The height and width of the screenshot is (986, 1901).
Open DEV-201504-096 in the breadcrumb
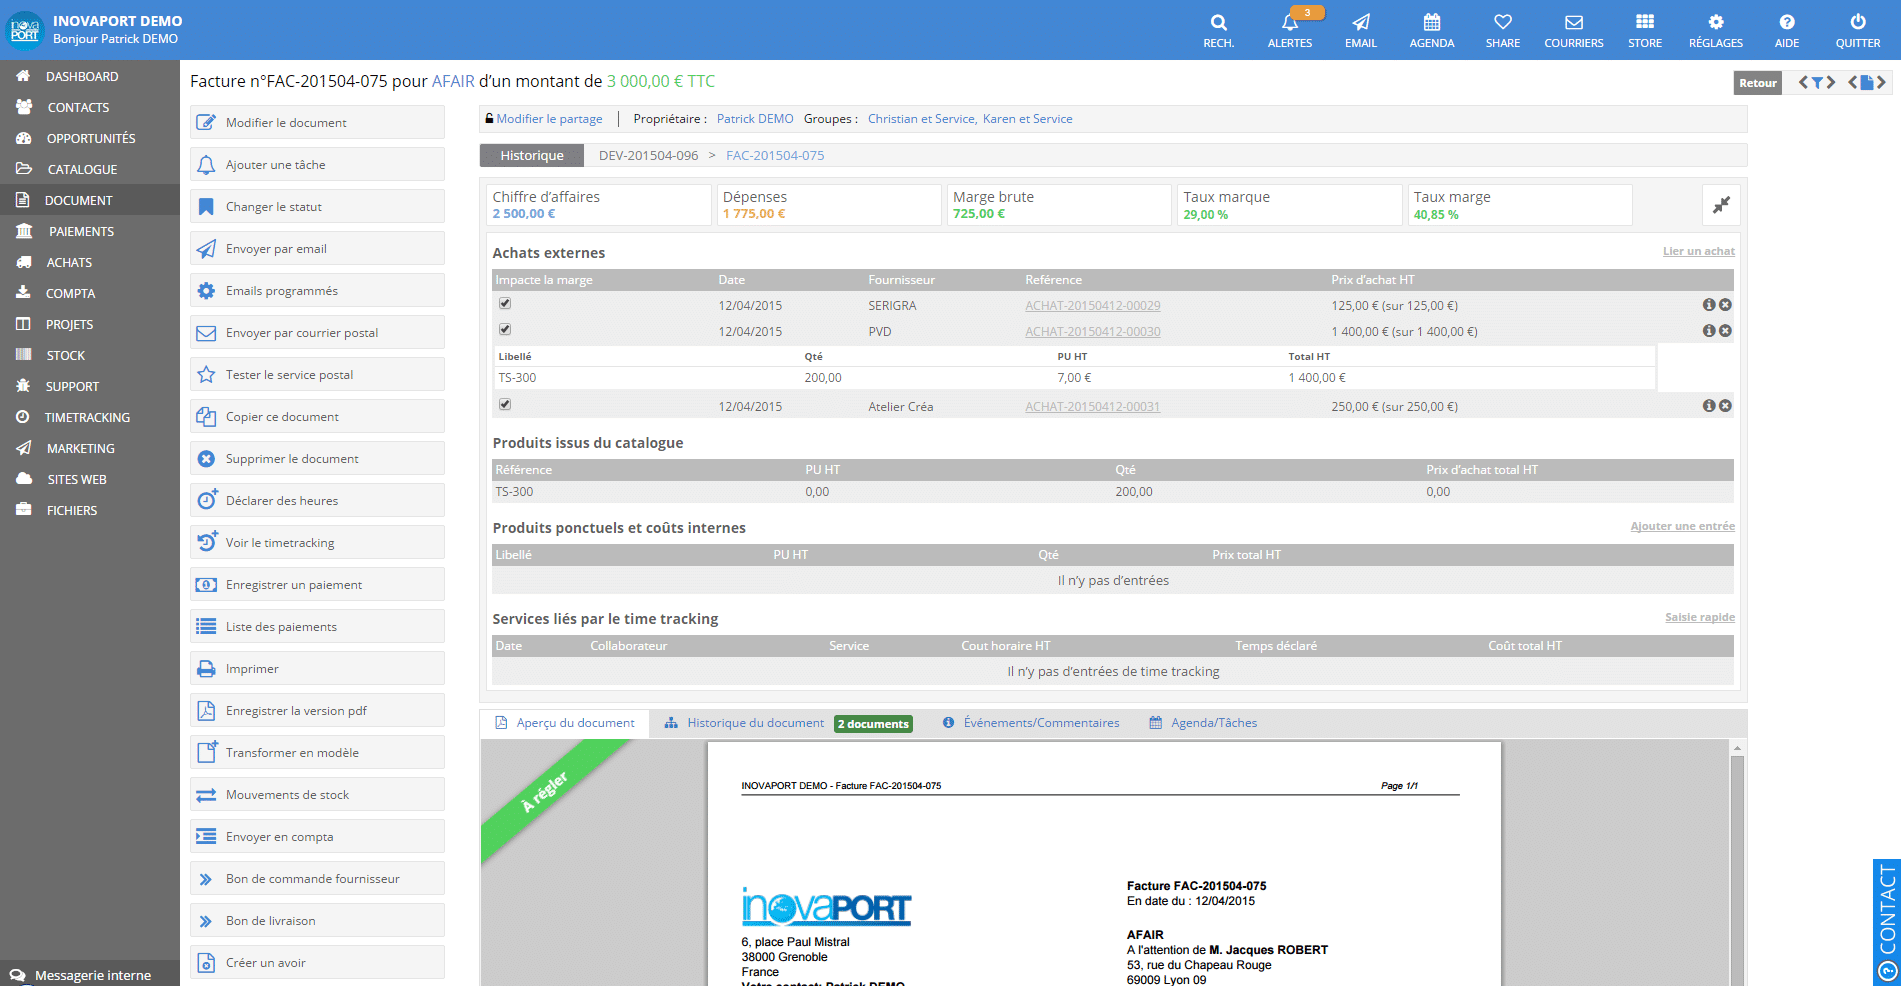648,155
